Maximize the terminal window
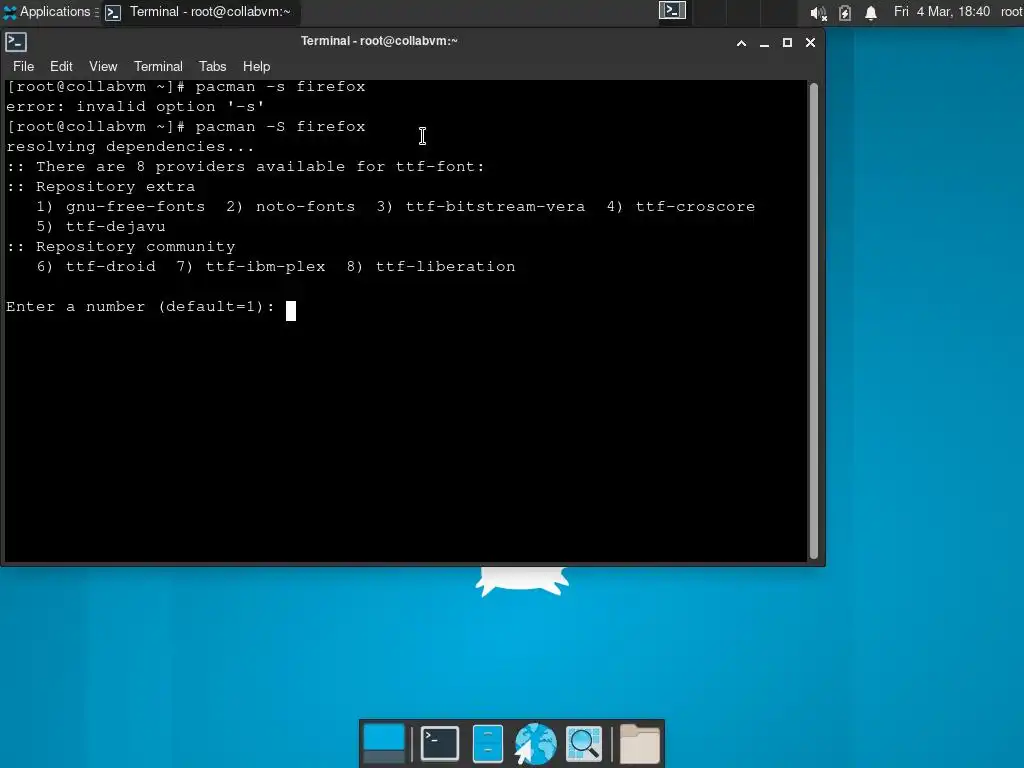The width and height of the screenshot is (1024, 768). (x=788, y=42)
